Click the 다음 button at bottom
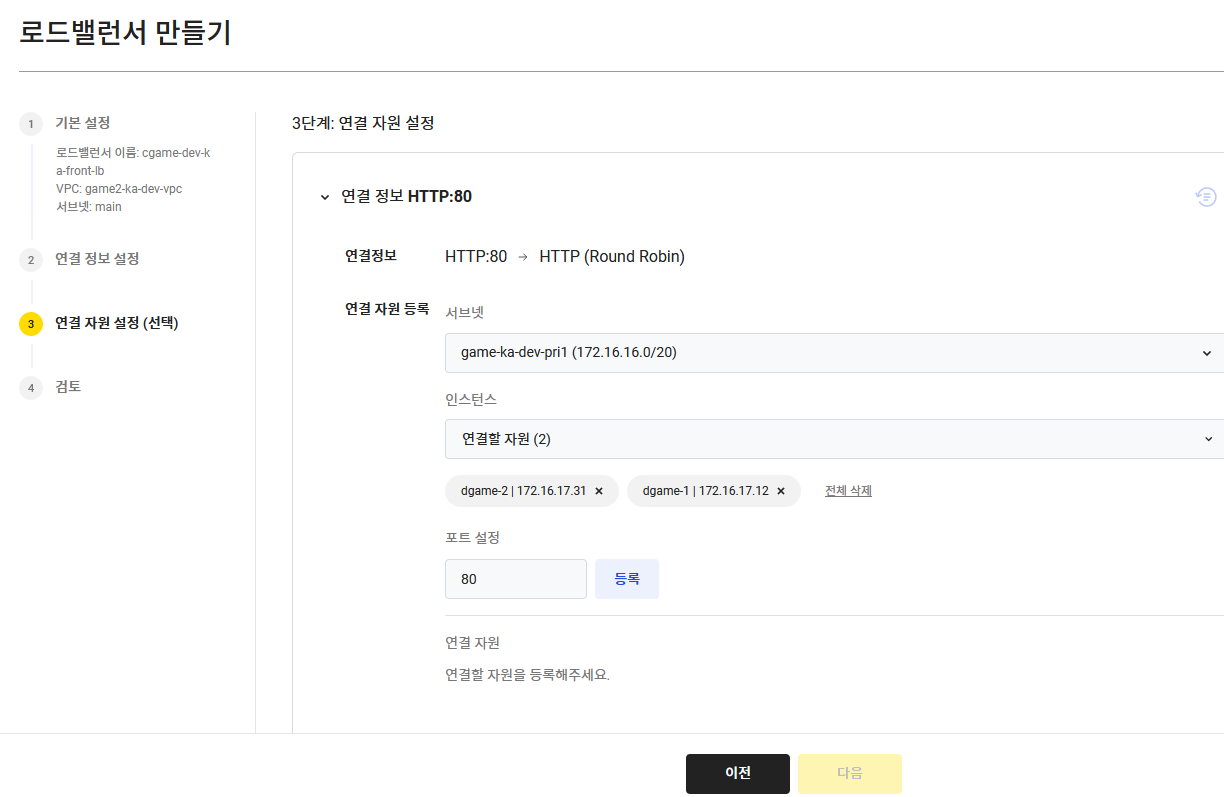Viewport: 1224px width, 797px height. 849,773
